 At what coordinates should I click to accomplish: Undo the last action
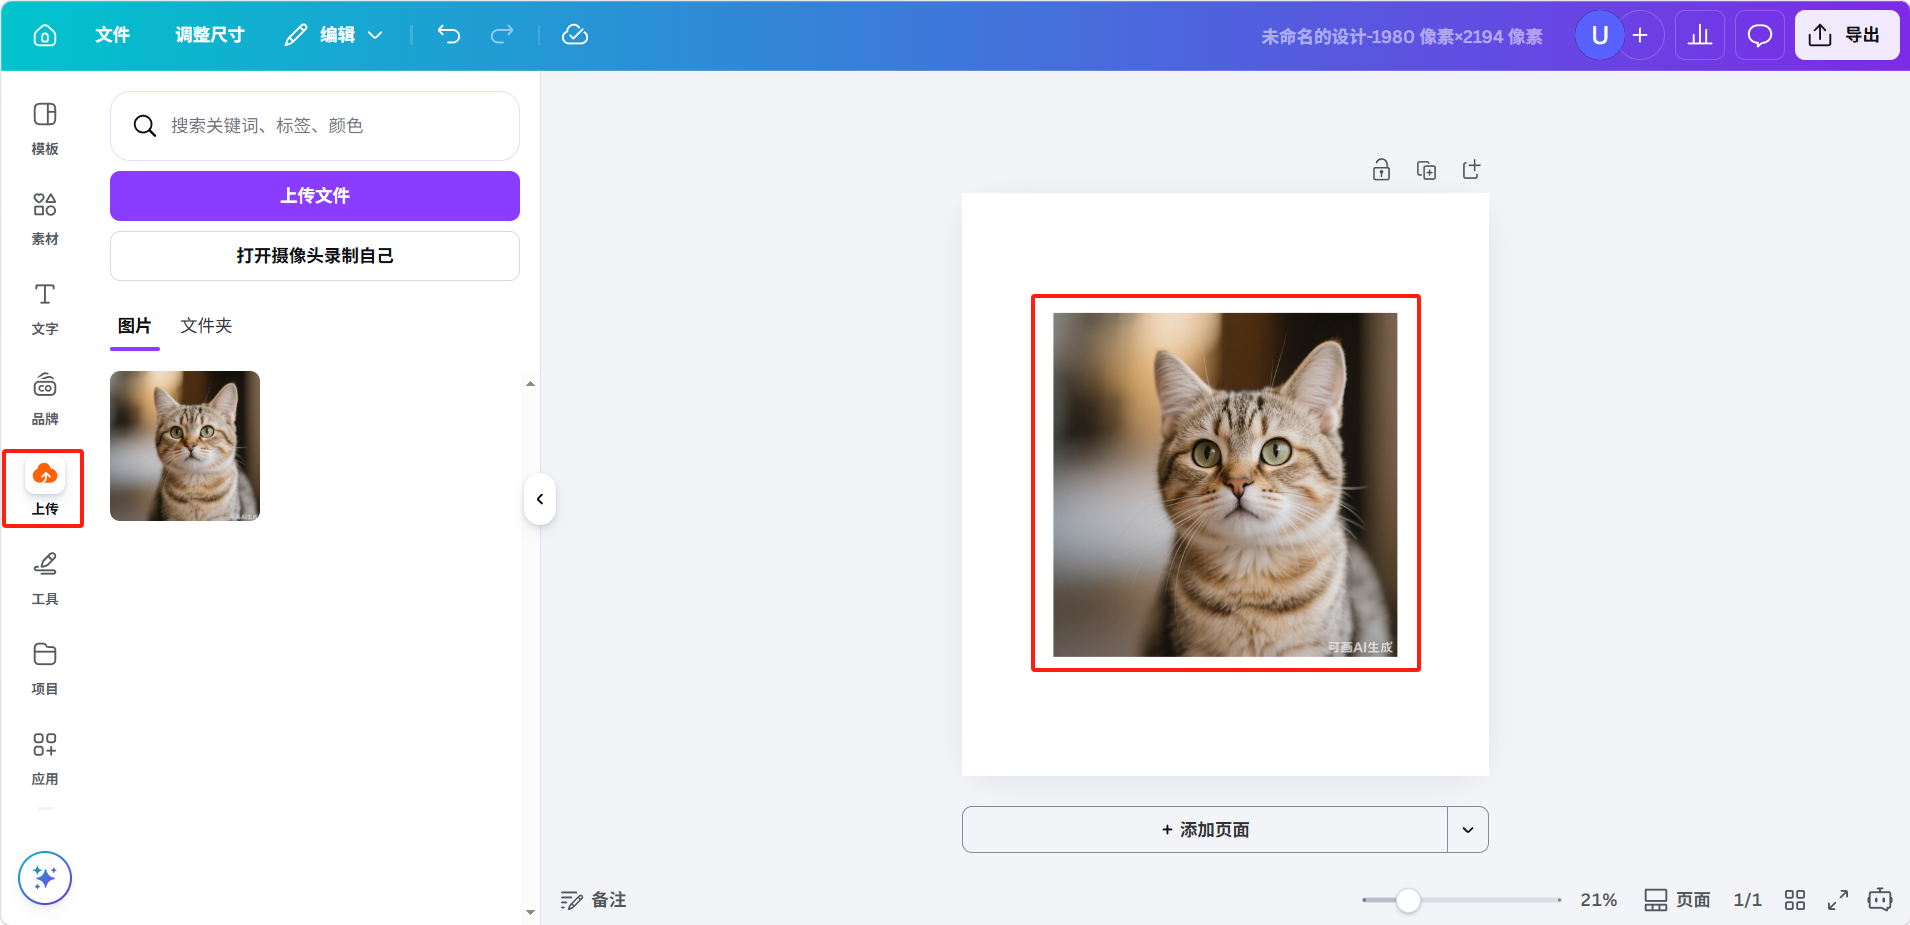pyautogui.click(x=449, y=35)
